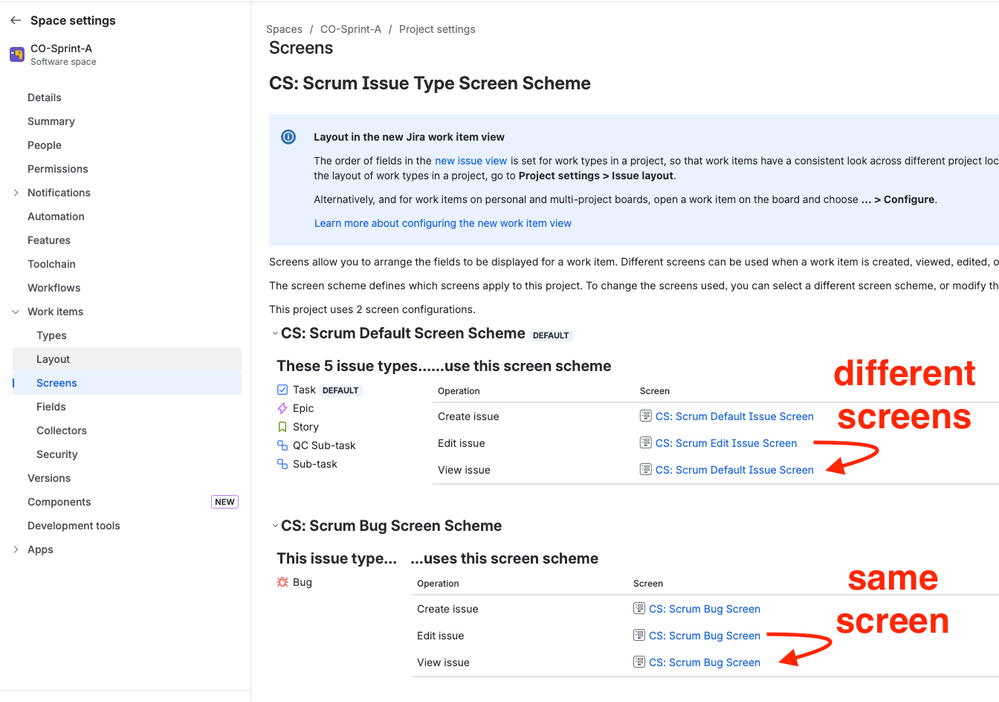Viewport: 999px width, 702px height.
Task: Open CS: Scrum Bug Screen for Create issue
Action: click(x=705, y=609)
